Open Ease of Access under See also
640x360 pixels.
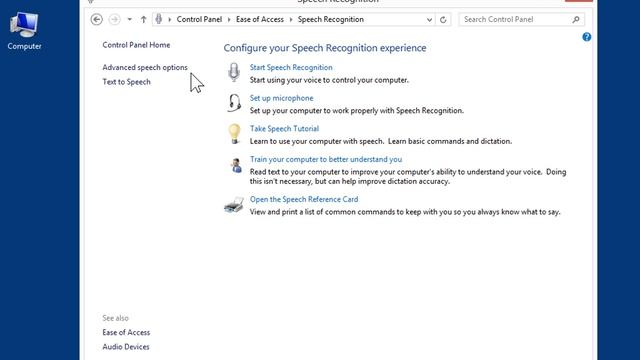(x=126, y=332)
